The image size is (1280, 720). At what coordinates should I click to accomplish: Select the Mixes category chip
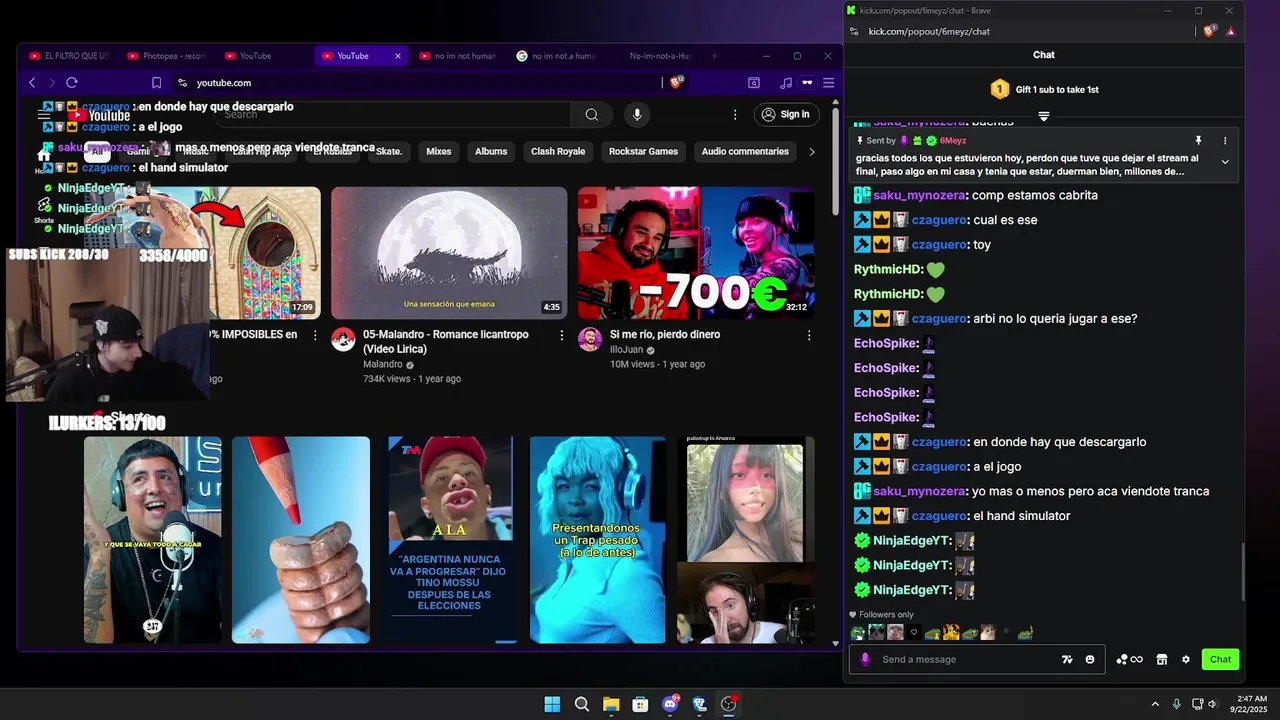click(x=439, y=152)
